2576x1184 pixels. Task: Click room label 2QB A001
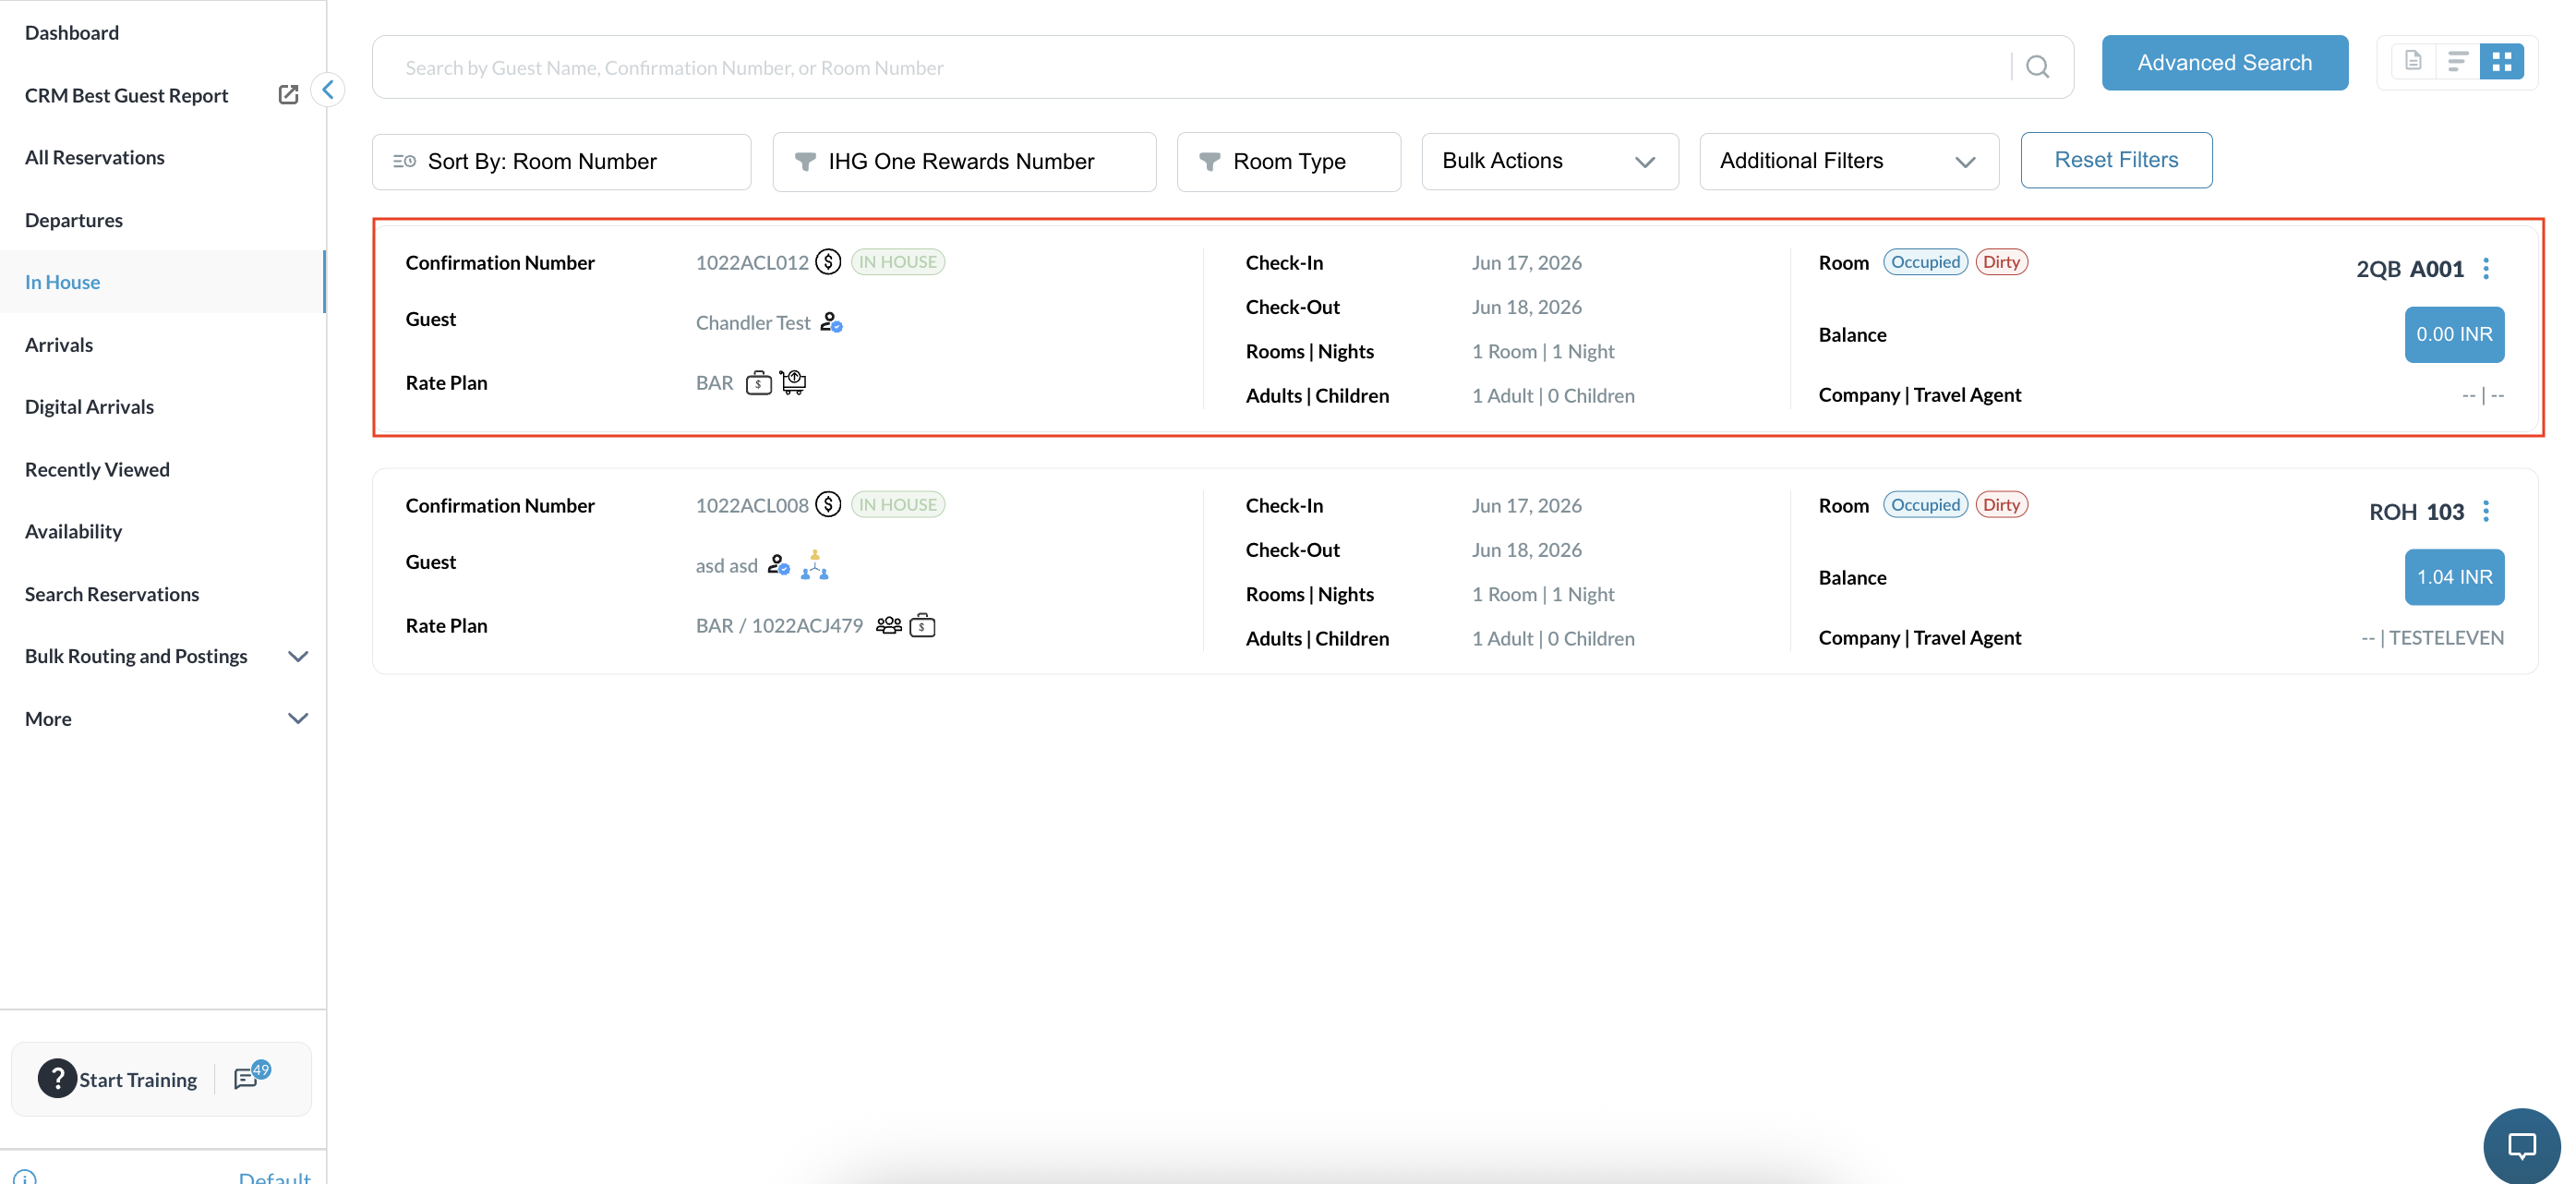tap(2410, 269)
